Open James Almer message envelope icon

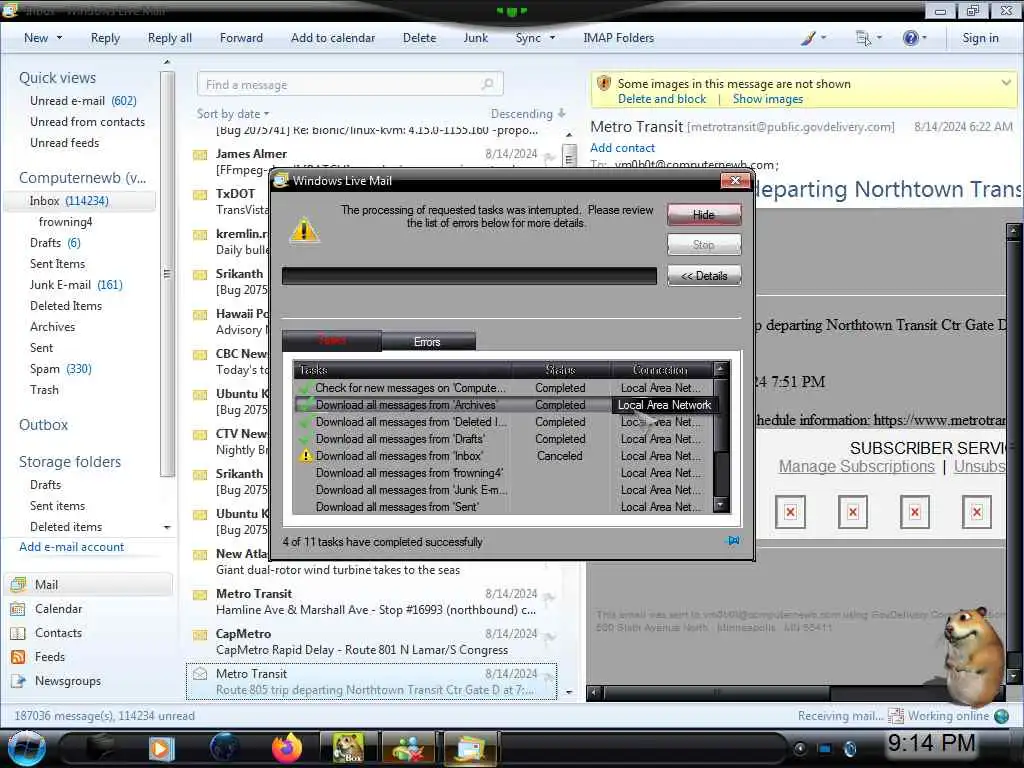(200, 155)
